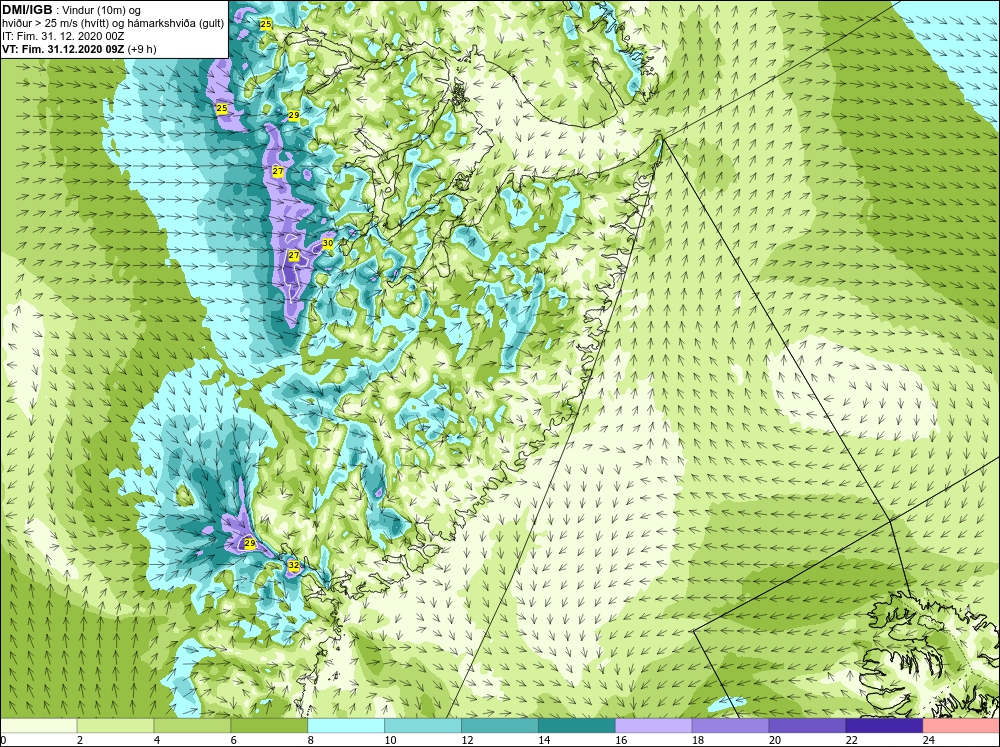Click the yellow gust label showing 32
Viewport: 1000px width, 747px height.
coord(293,565)
